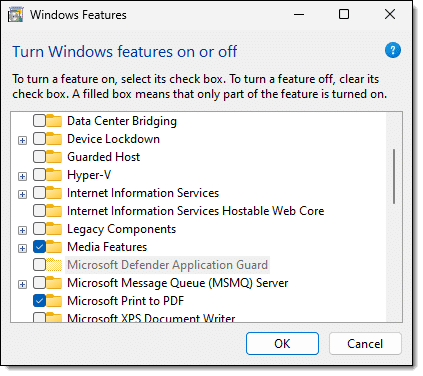Confirm changes with the OK button
The width and height of the screenshot is (423, 376).
[282, 343]
